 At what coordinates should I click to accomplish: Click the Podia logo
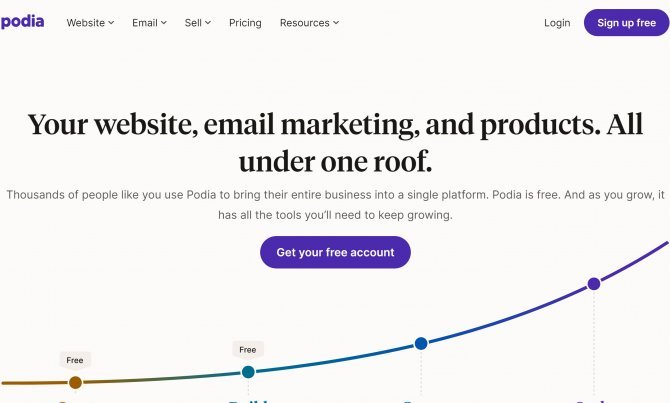pos(22,22)
